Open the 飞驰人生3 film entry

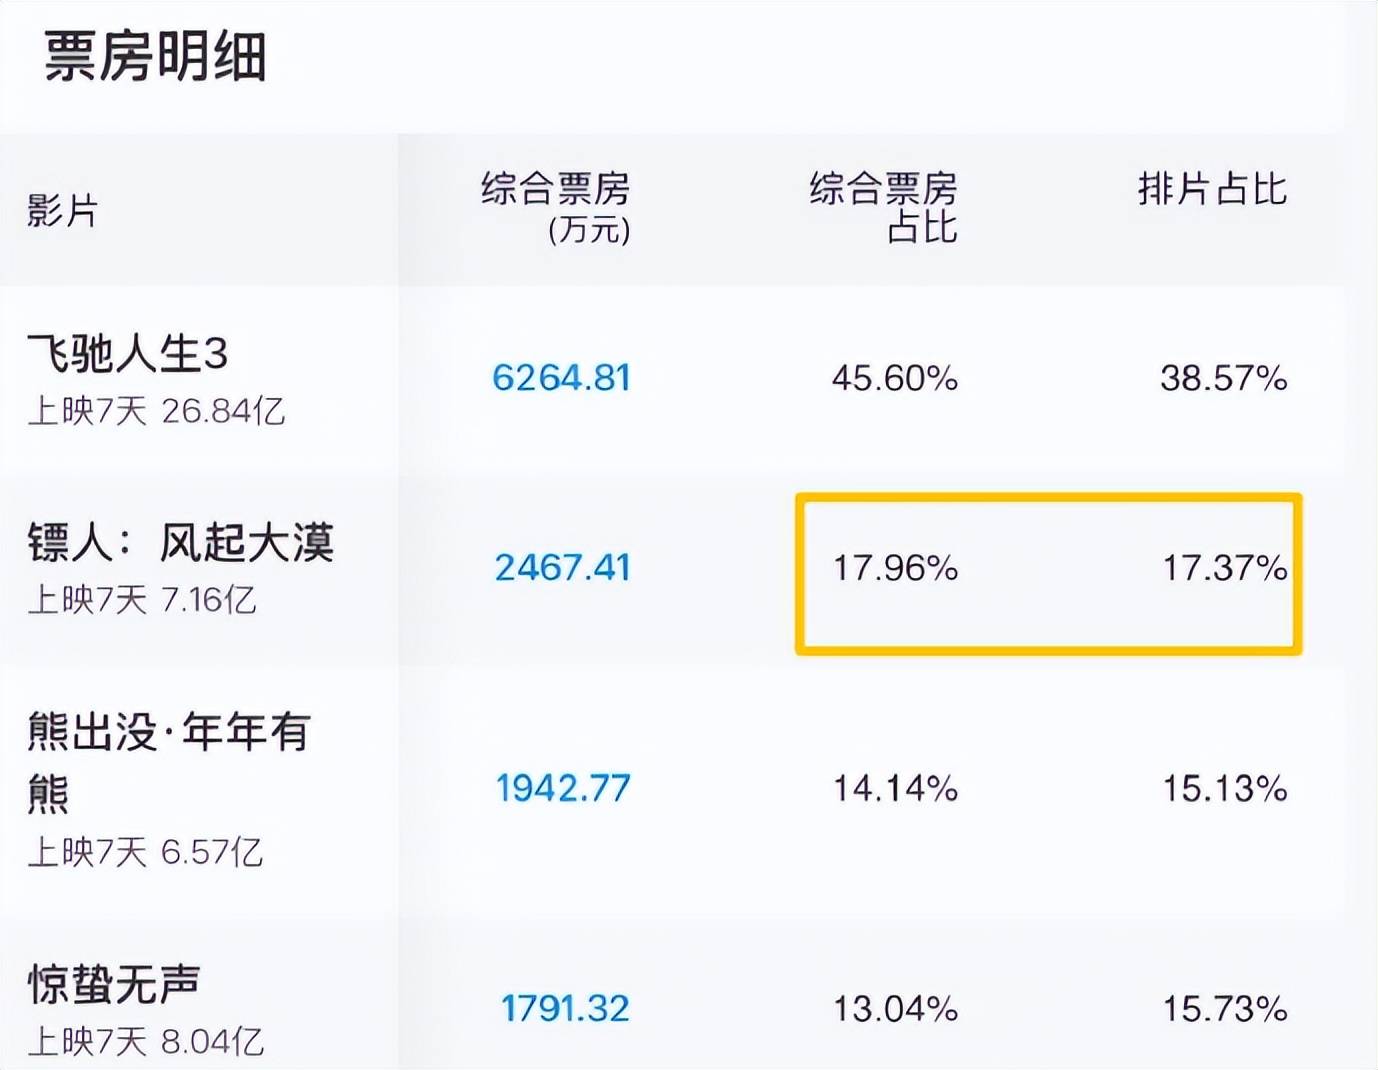[128, 353]
